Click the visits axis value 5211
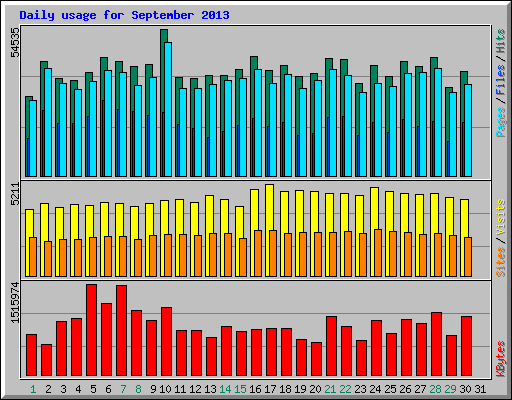 point(15,194)
